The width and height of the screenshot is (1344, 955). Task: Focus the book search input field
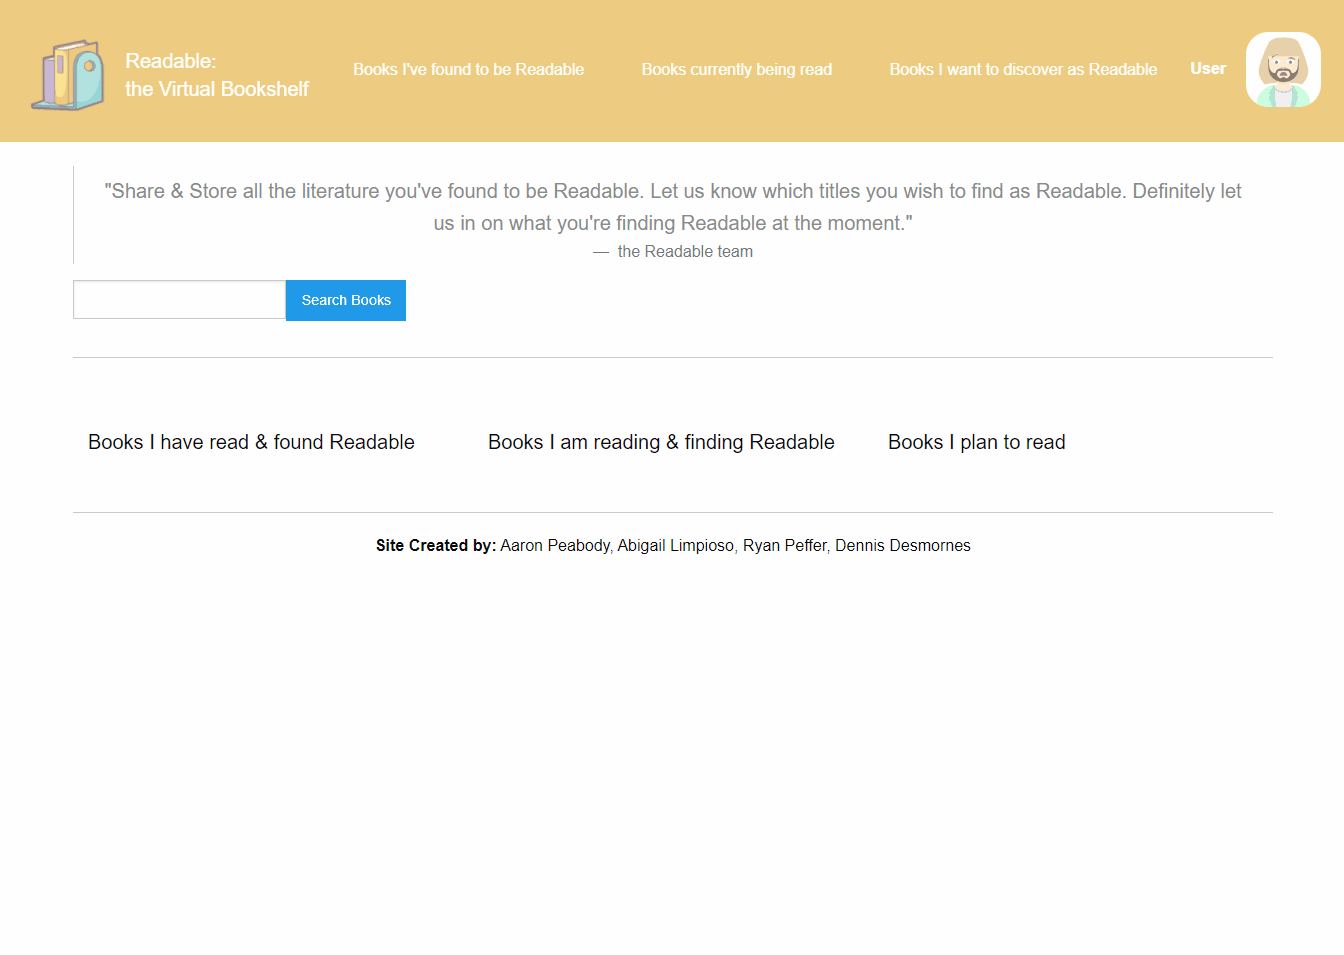(180, 300)
